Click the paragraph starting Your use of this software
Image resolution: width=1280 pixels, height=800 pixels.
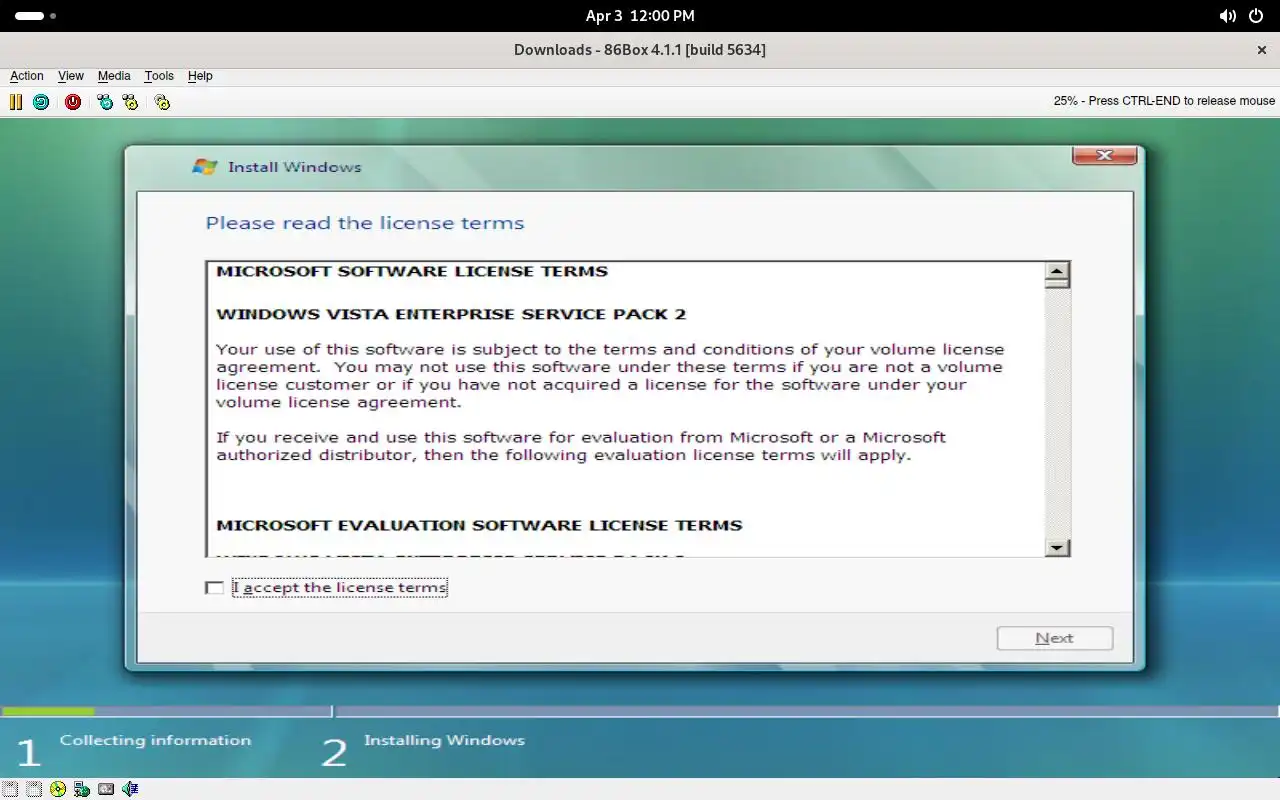point(610,376)
